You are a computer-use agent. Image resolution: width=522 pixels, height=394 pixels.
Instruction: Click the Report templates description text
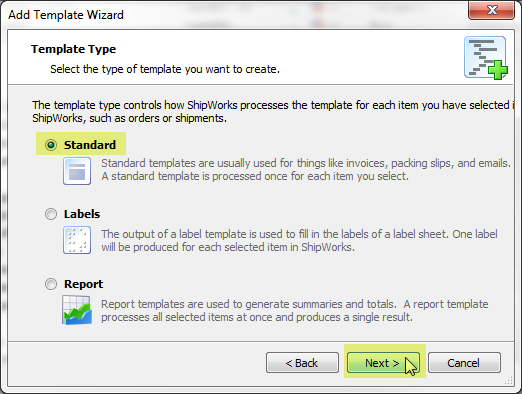295,311
